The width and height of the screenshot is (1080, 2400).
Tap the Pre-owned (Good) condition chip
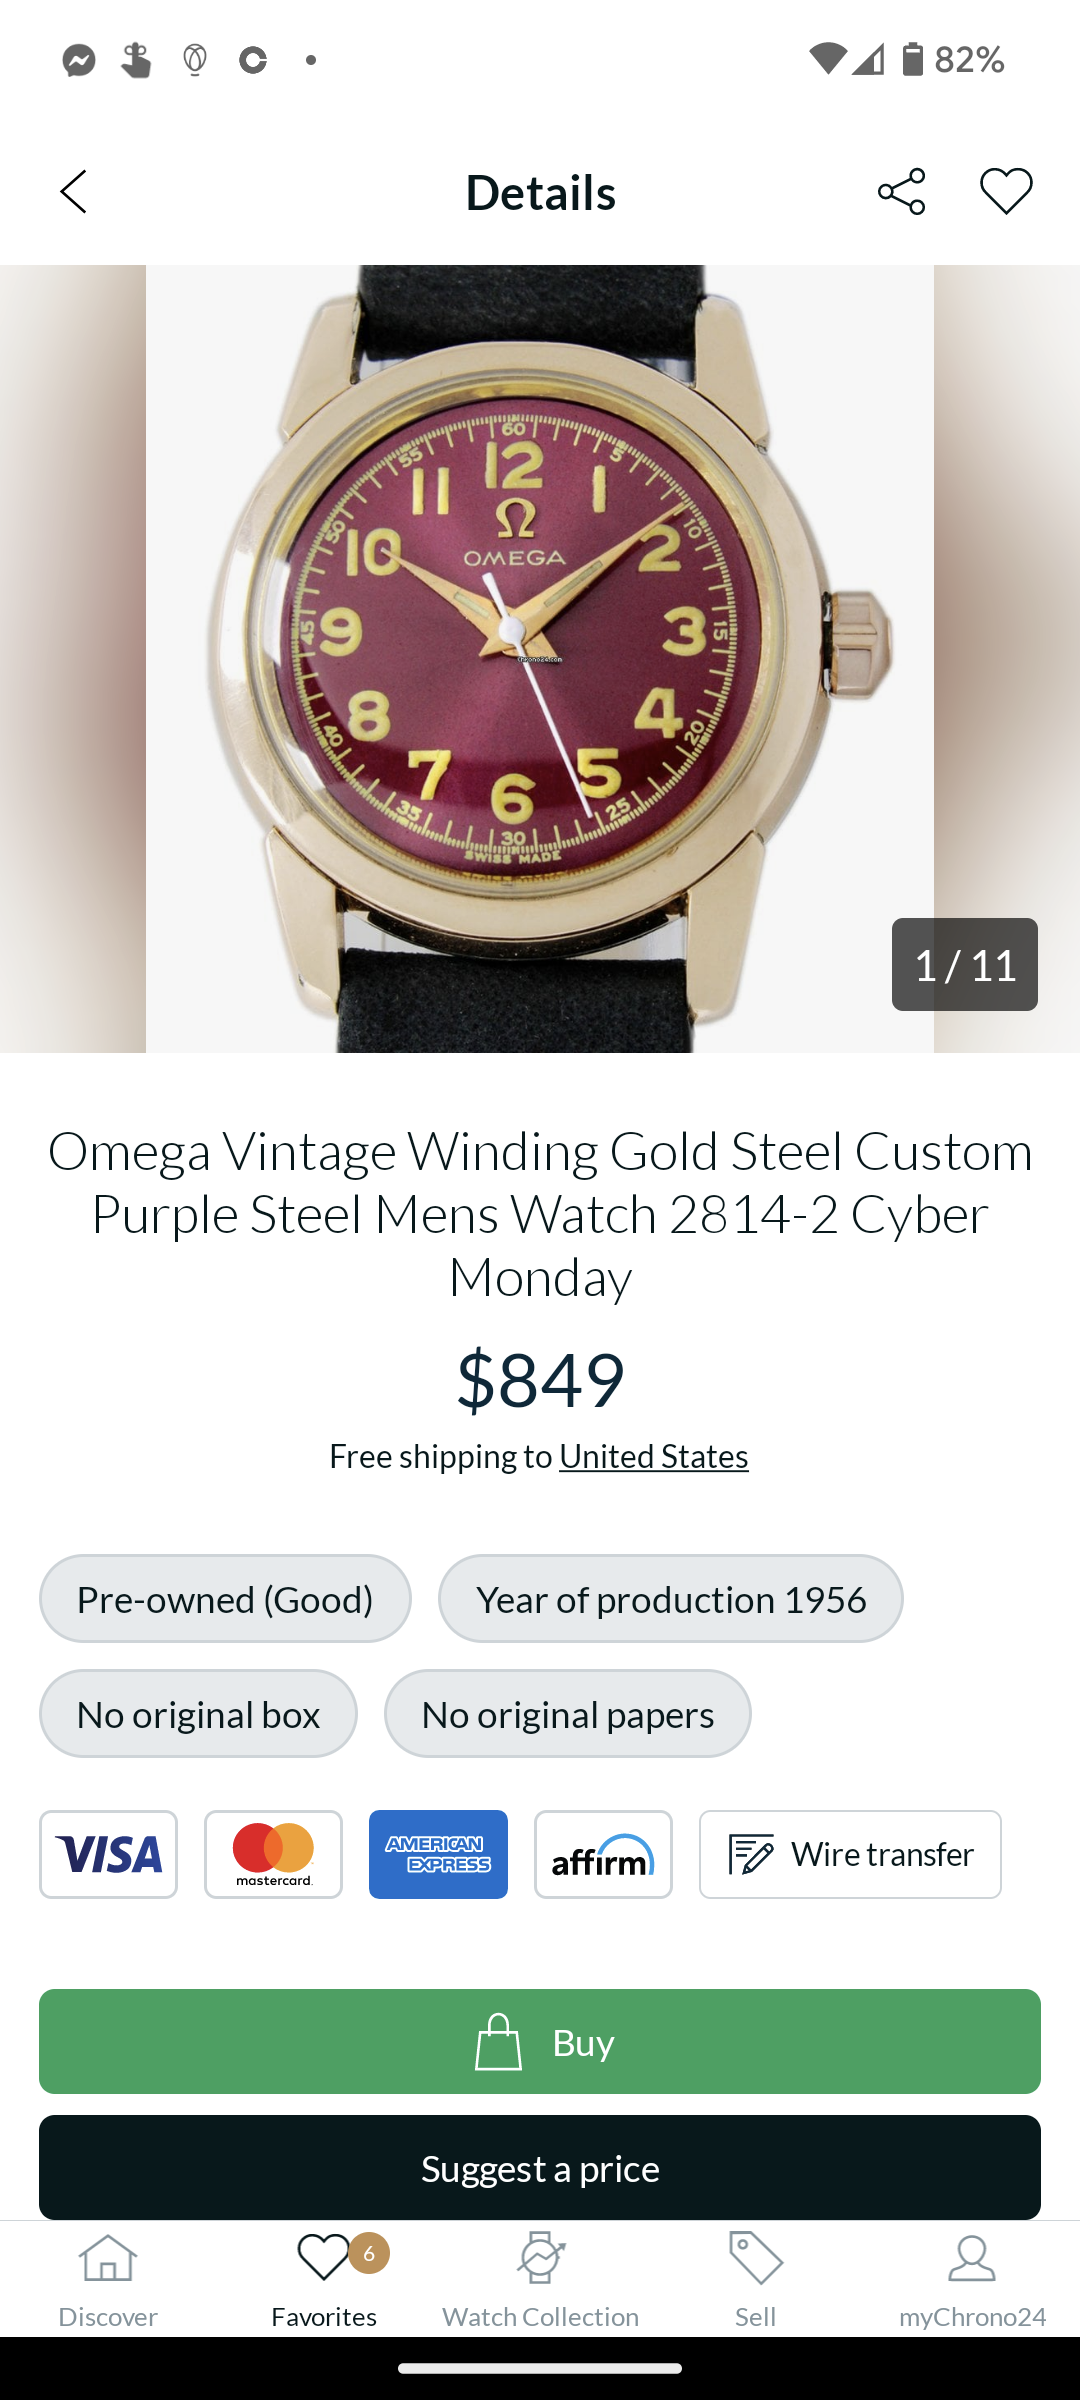pos(225,1598)
